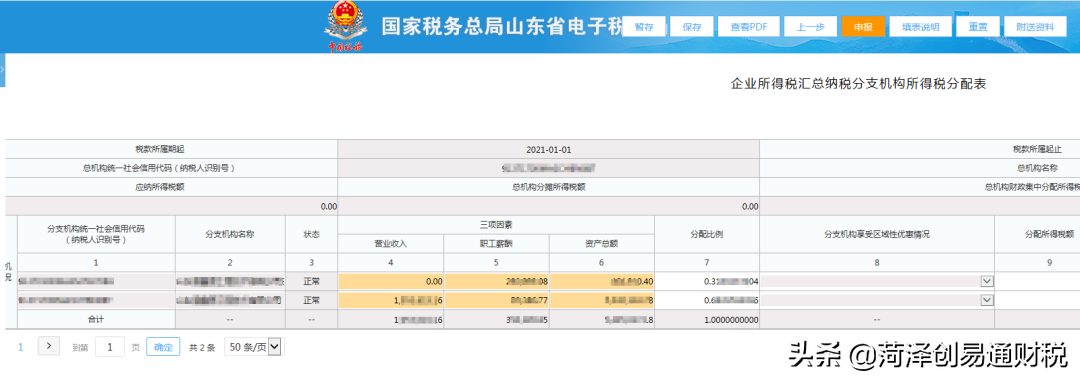Open 附送资料 attachments

(x=1035, y=27)
